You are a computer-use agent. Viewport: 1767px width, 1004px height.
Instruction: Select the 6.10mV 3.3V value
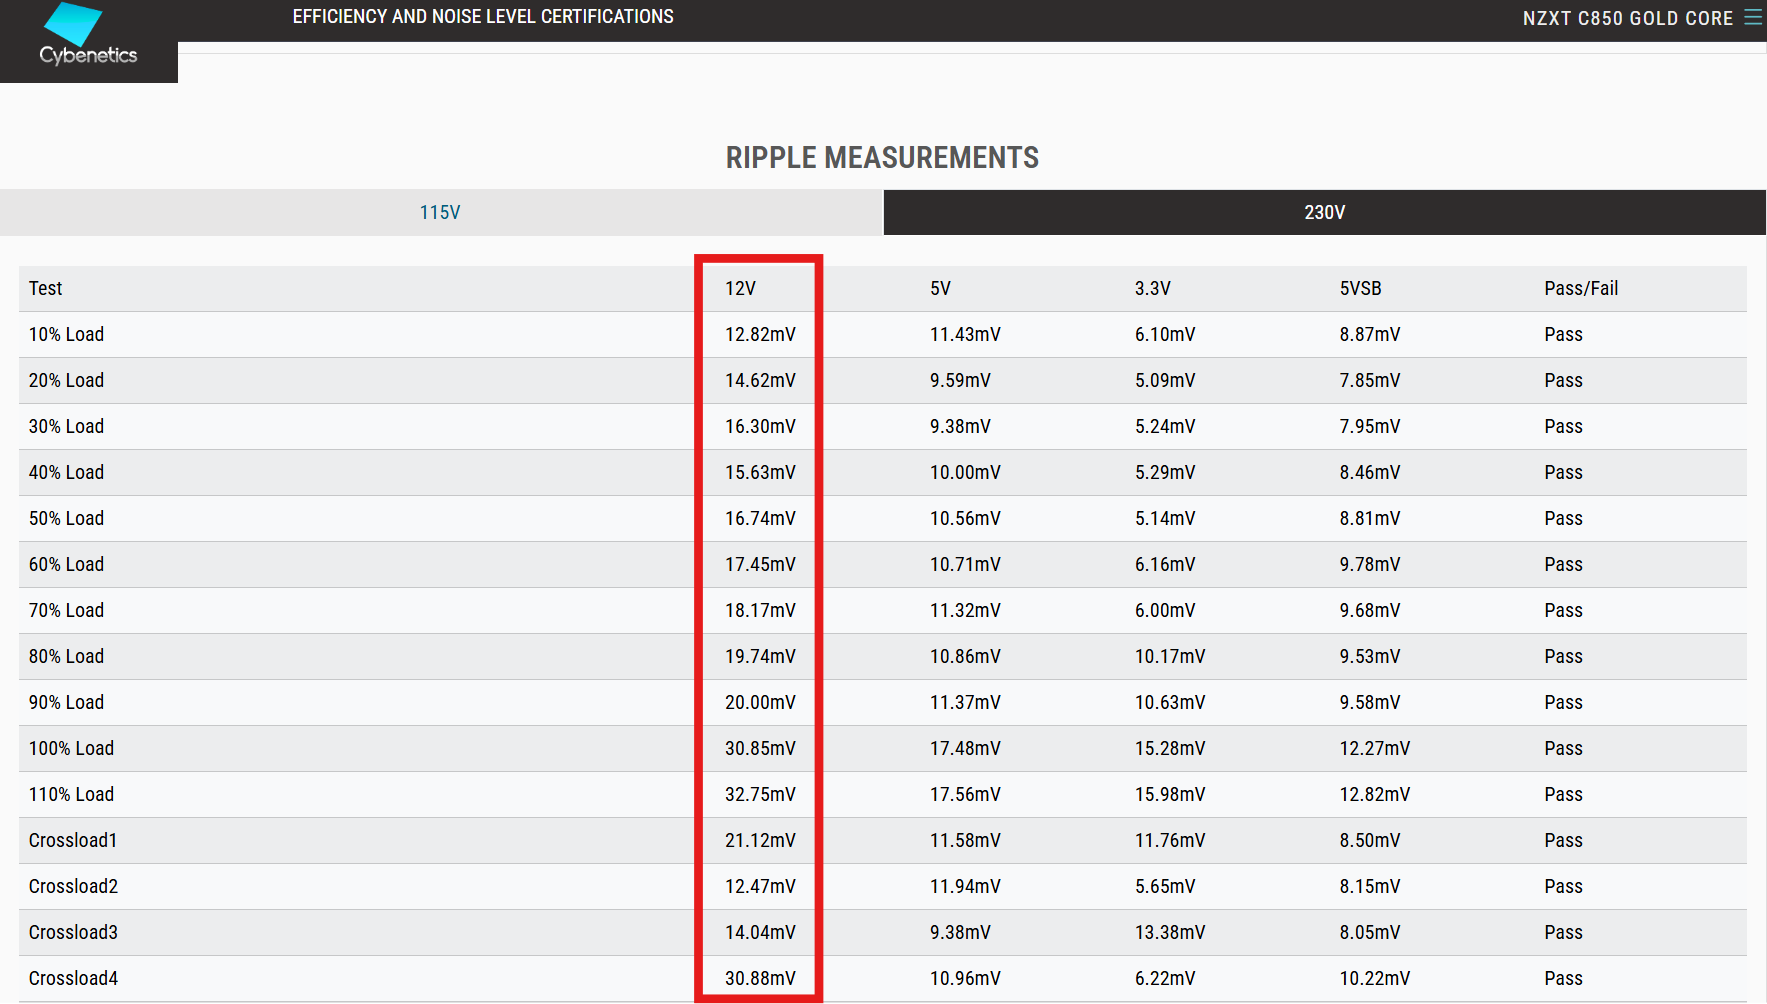1165,334
